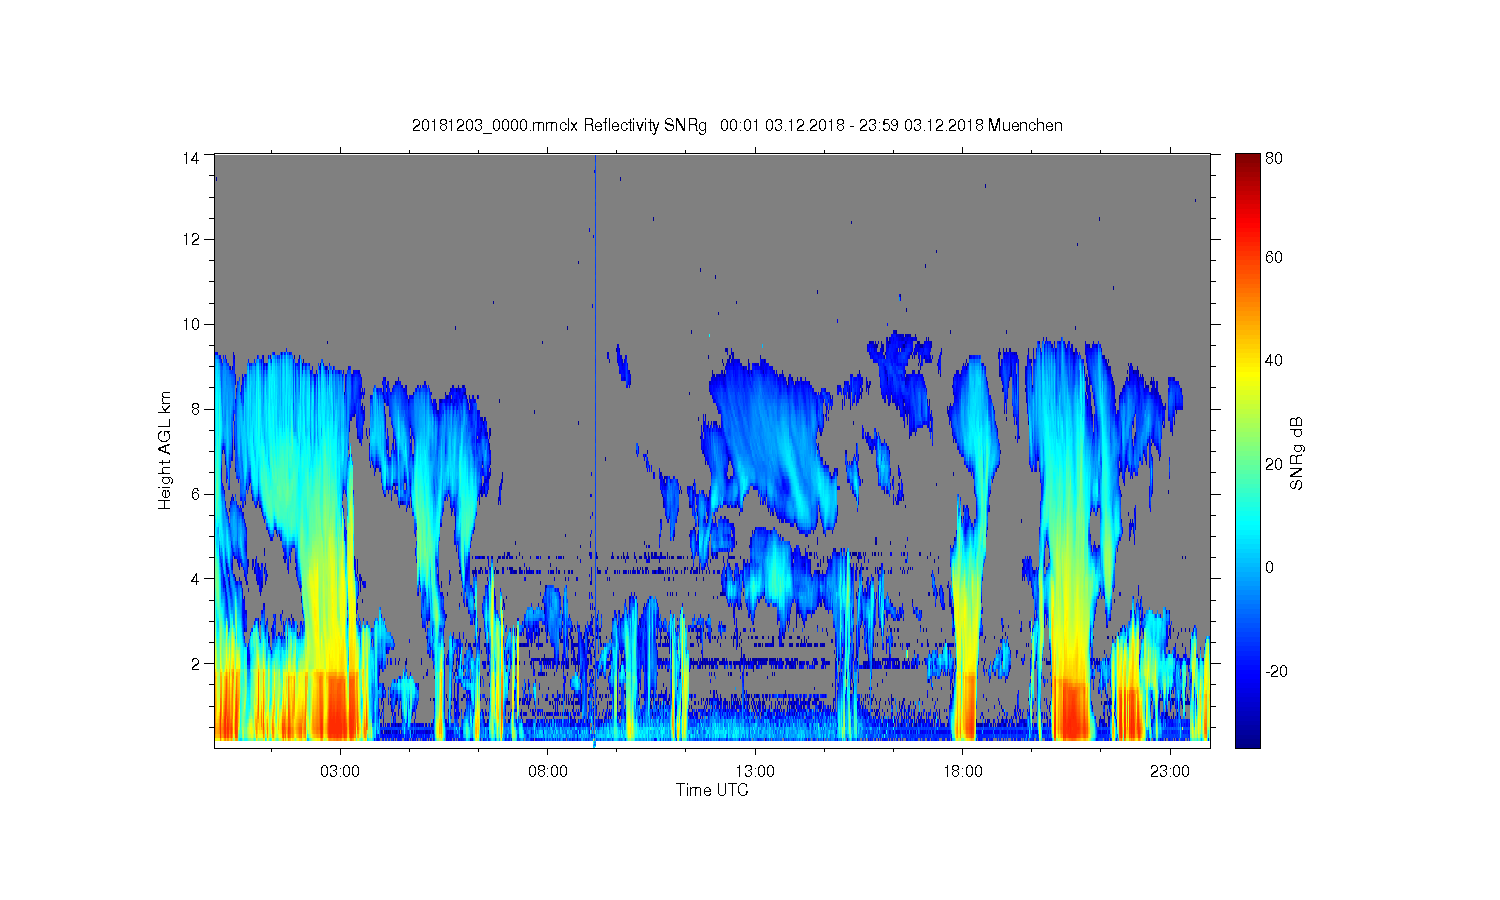Click the colorbar 40 dB label
Screen dimensions: 1500x900
click(1274, 361)
